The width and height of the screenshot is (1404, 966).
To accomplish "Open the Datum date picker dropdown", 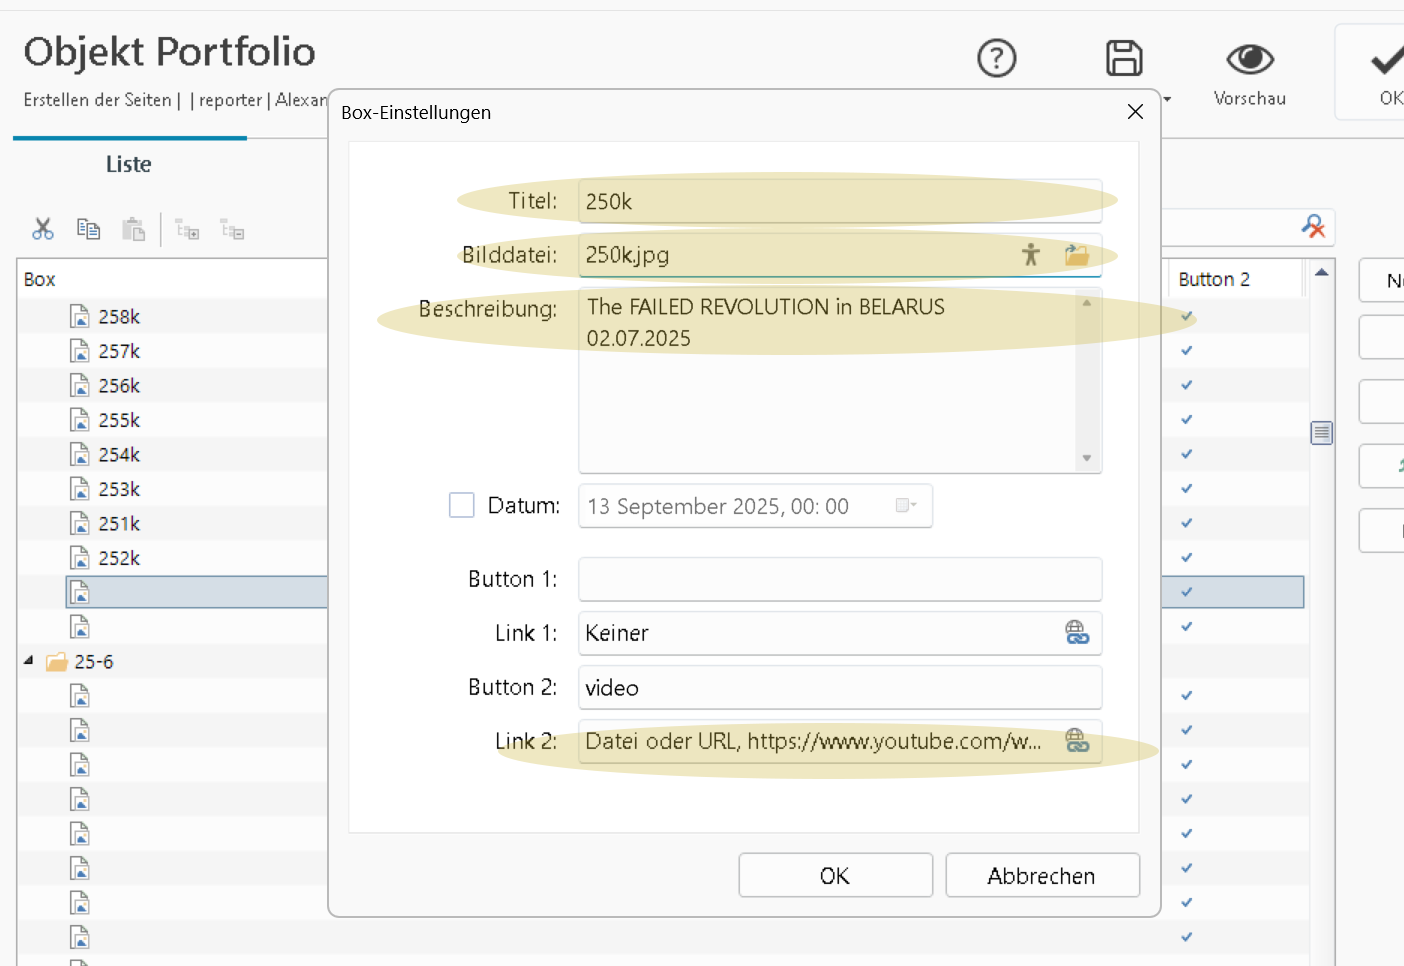I will point(906,506).
